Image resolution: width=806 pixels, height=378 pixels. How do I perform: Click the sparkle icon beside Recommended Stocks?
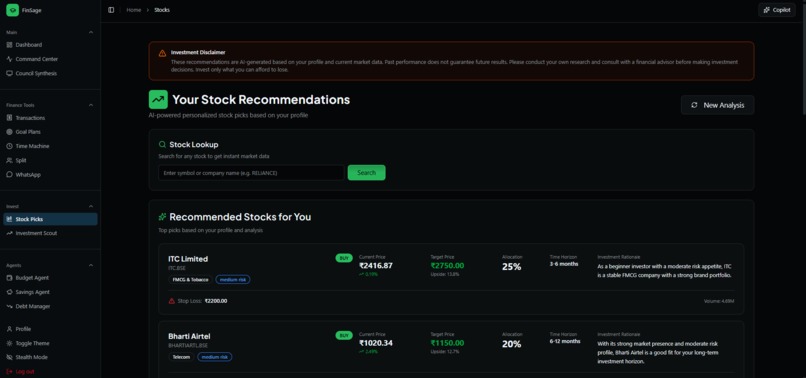click(162, 217)
